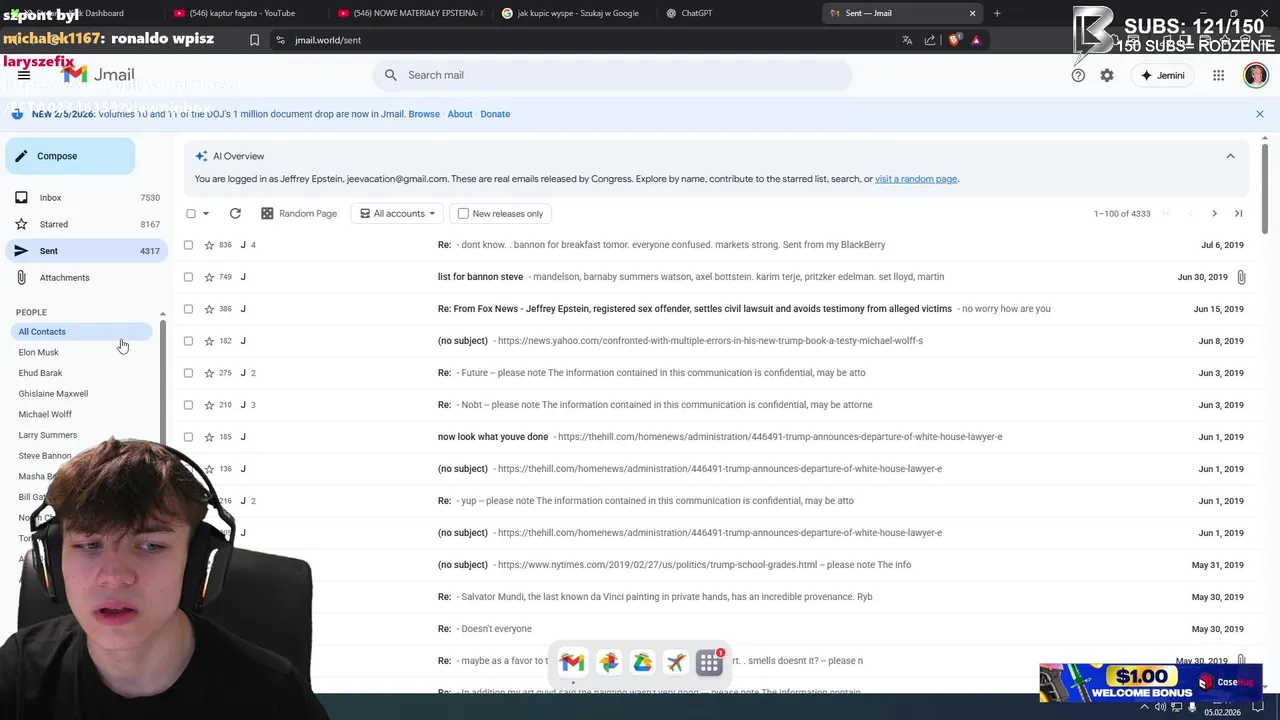1280x720 pixels.
Task: Open the 'All accounts' dropdown
Action: pos(398,213)
